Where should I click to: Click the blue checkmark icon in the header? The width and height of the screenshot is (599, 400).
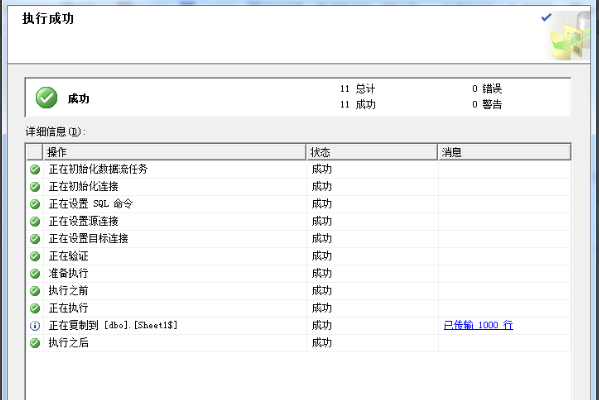pyautogui.click(x=546, y=18)
